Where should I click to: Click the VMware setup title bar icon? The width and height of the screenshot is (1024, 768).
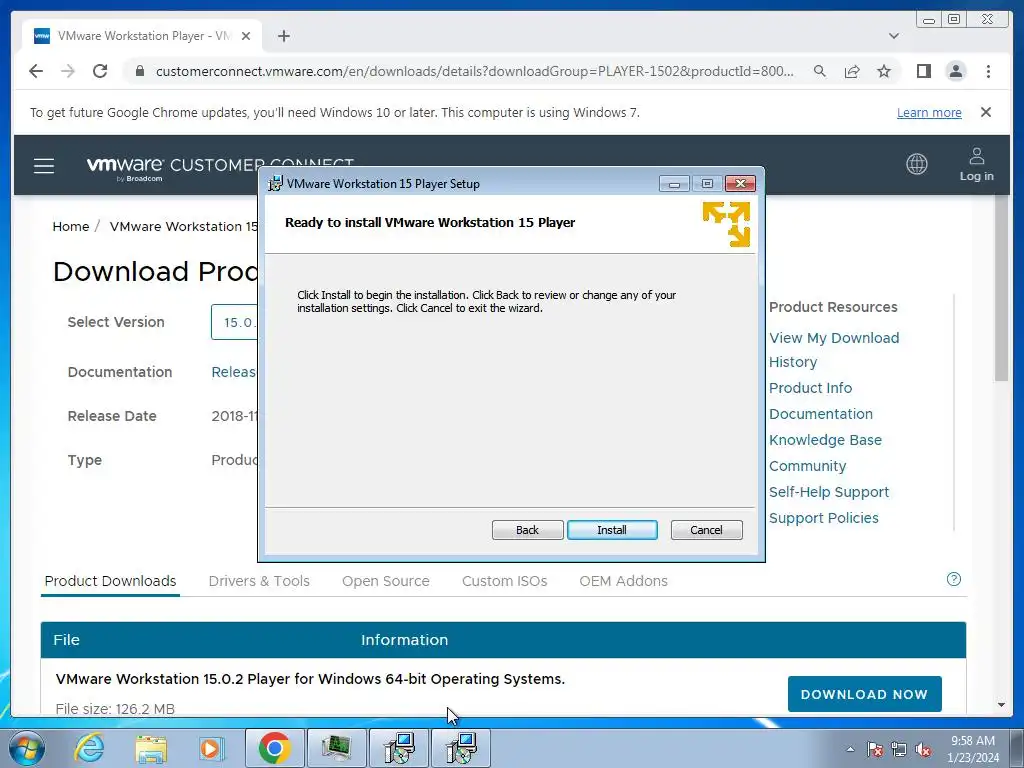coord(276,184)
